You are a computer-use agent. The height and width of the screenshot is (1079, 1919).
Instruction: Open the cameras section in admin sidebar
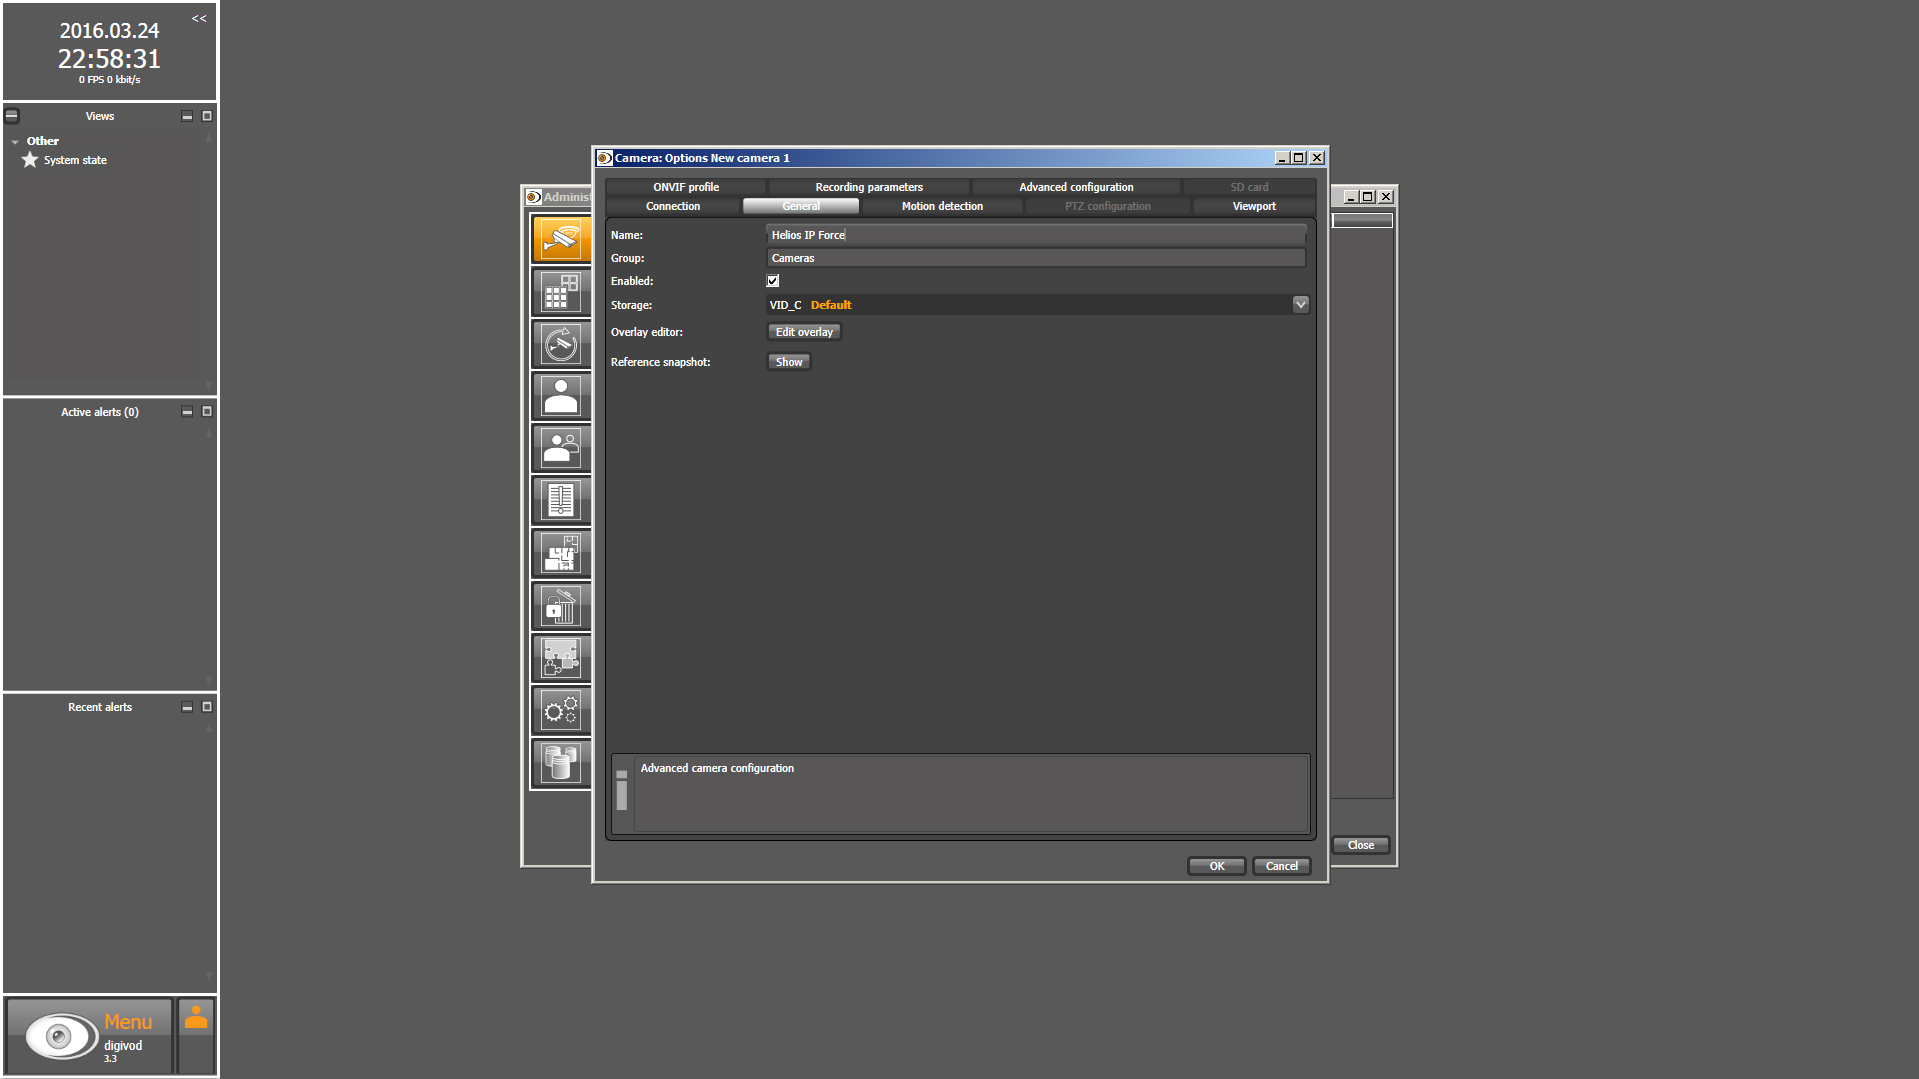[x=561, y=240]
